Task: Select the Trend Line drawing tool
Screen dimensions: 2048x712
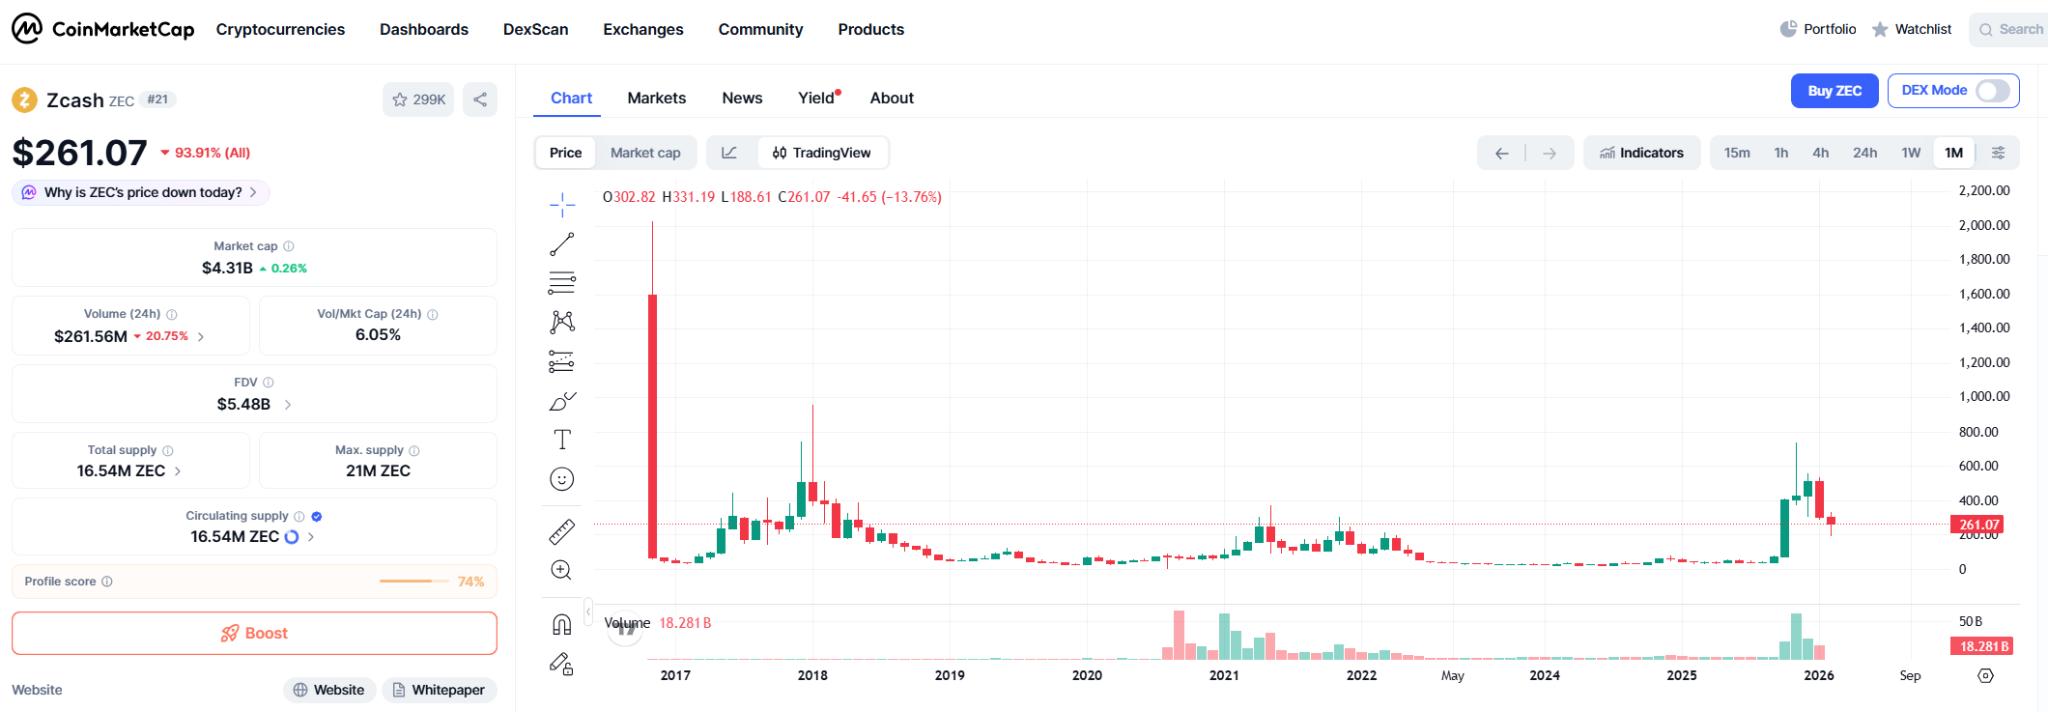Action: pos(563,242)
